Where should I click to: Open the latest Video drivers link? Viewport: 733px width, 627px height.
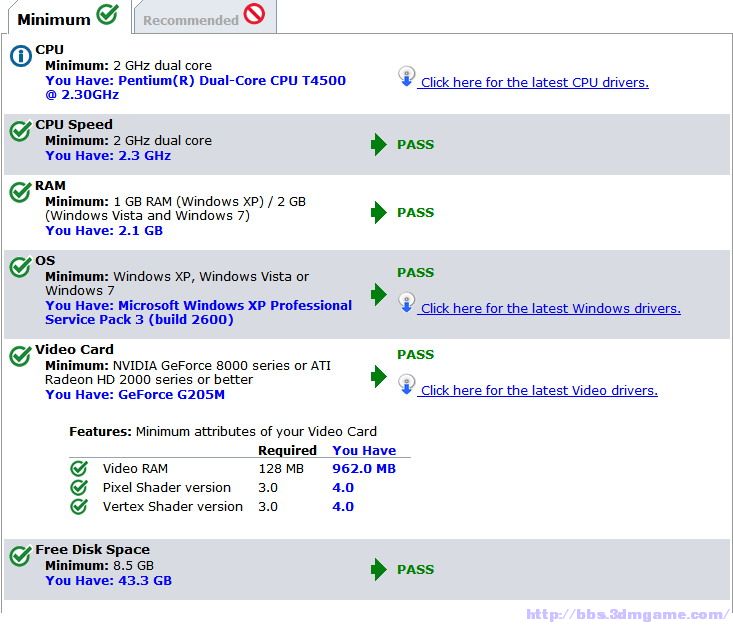[x=539, y=390]
